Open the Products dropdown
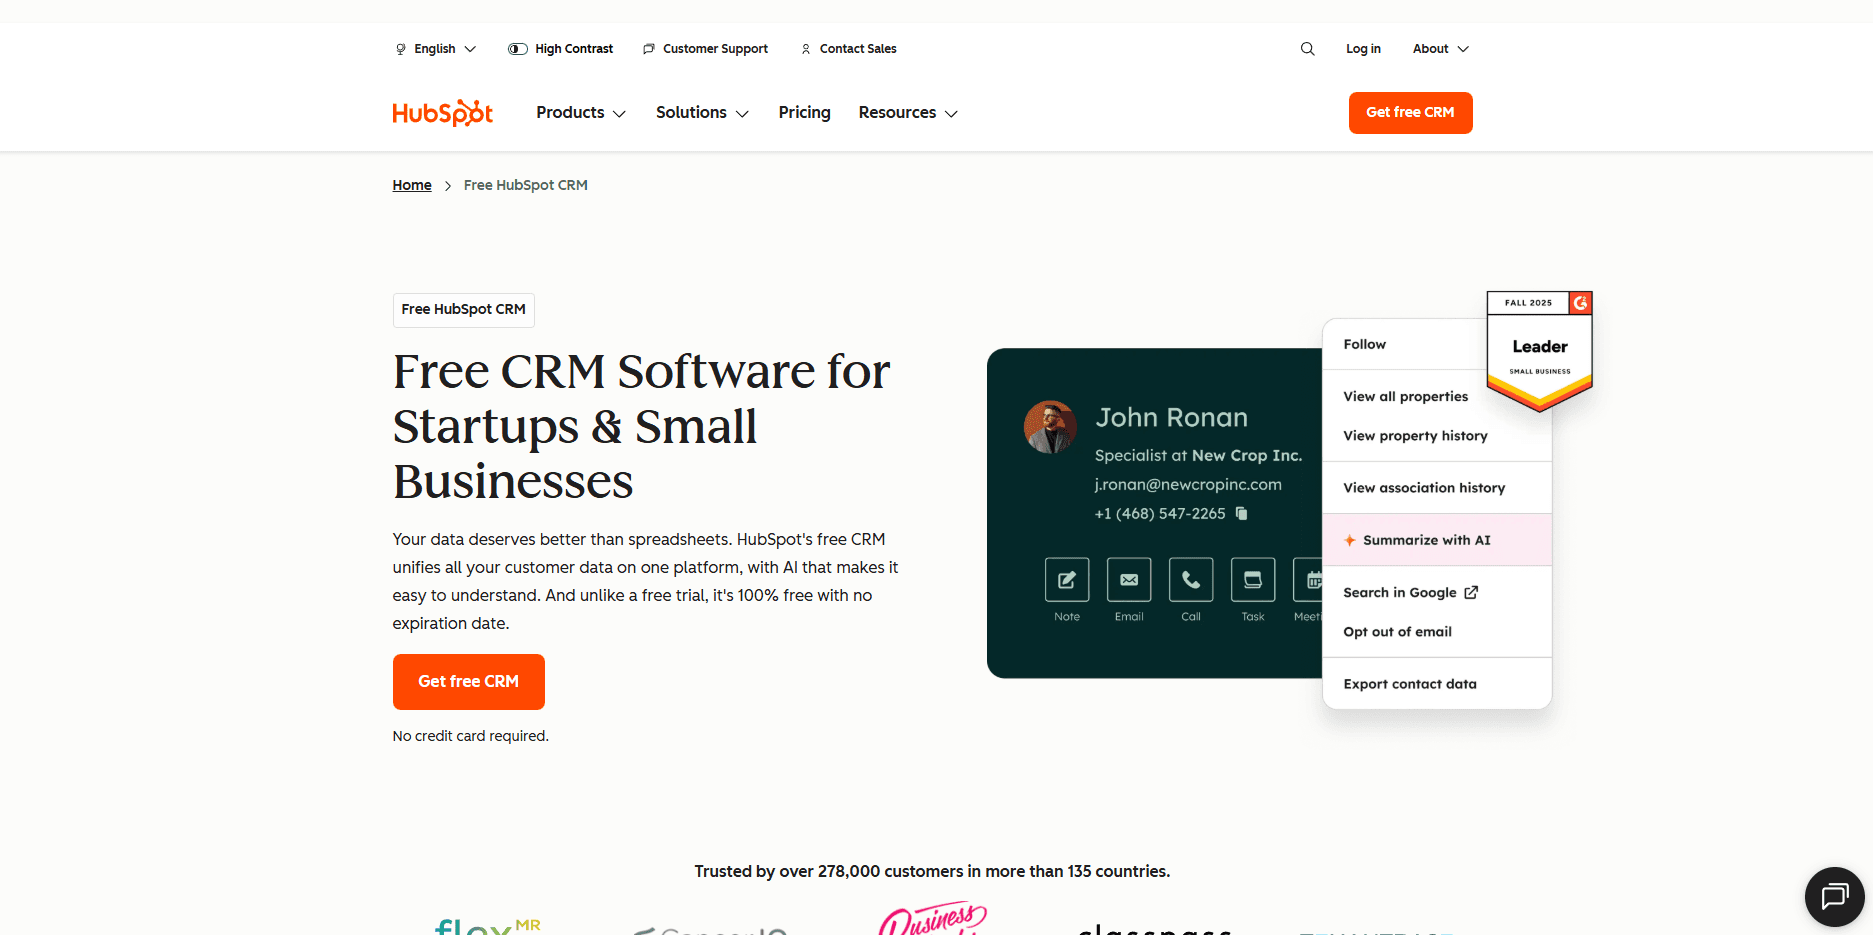1873x935 pixels. click(579, 112)
